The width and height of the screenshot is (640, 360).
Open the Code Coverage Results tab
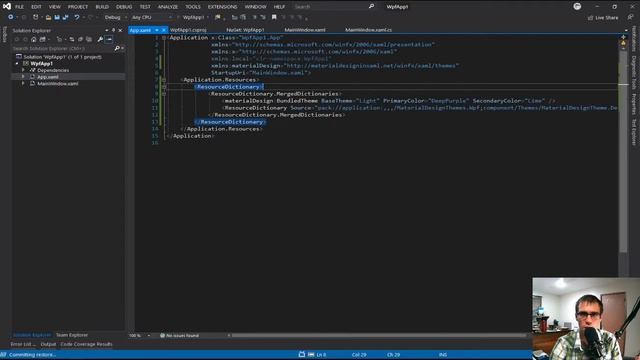point(86,344)
